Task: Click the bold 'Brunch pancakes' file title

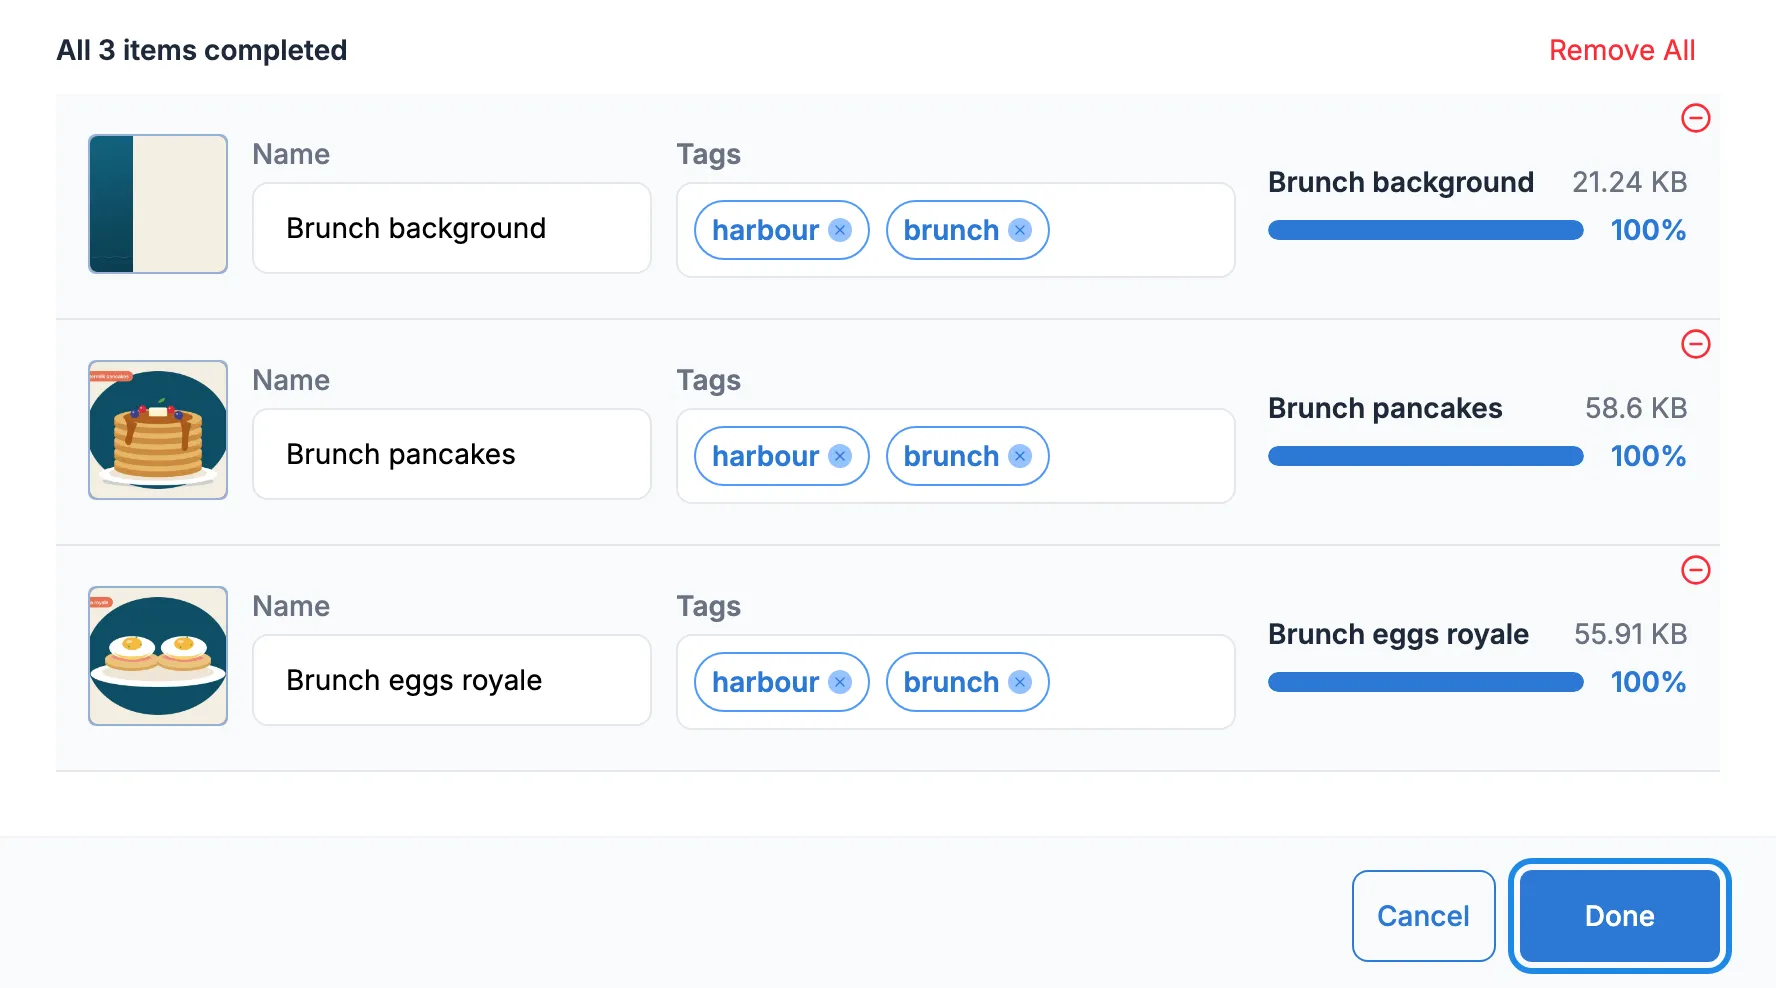Action: (x=1385, y=408)
